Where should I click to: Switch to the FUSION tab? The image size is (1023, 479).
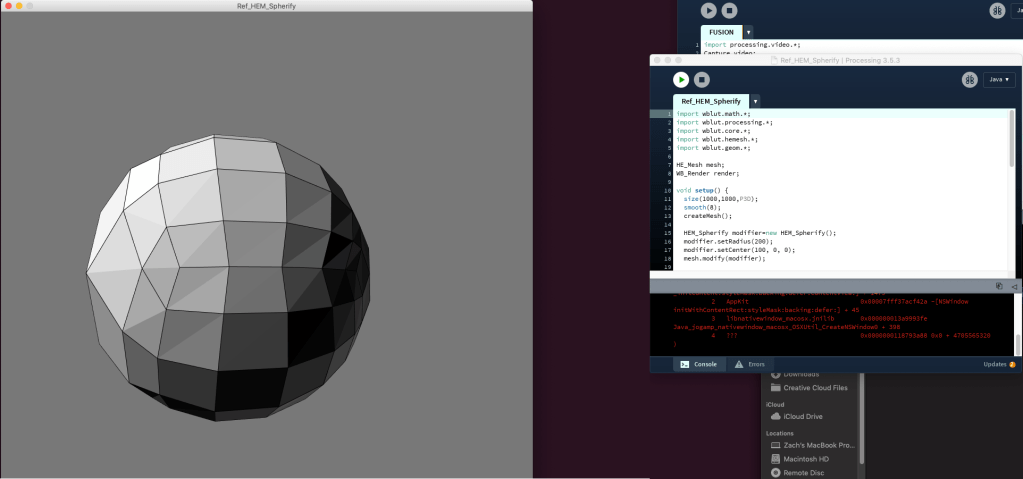(x=721, y=32)
